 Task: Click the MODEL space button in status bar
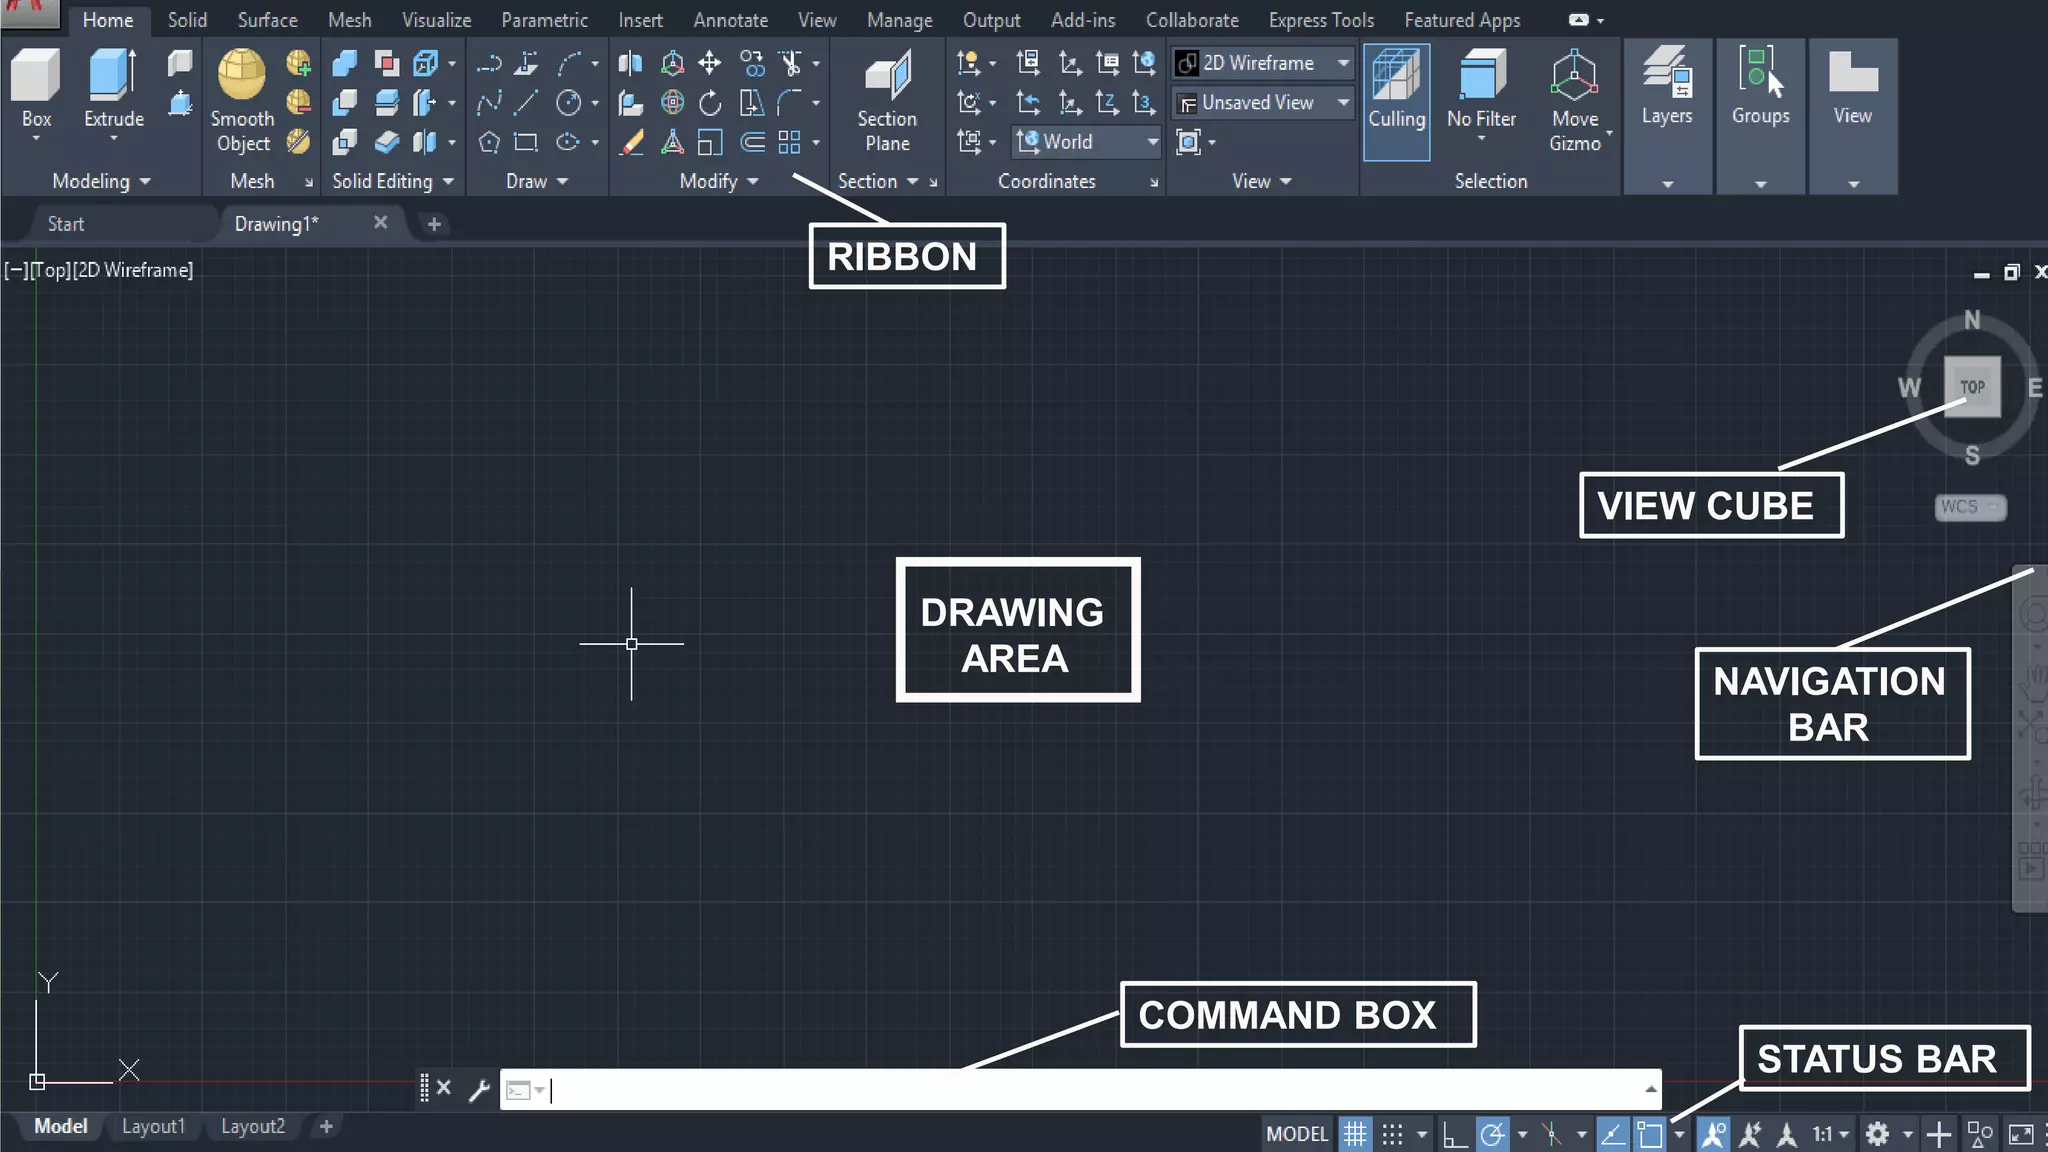pyautogui.click(x=1297, y=1134)
